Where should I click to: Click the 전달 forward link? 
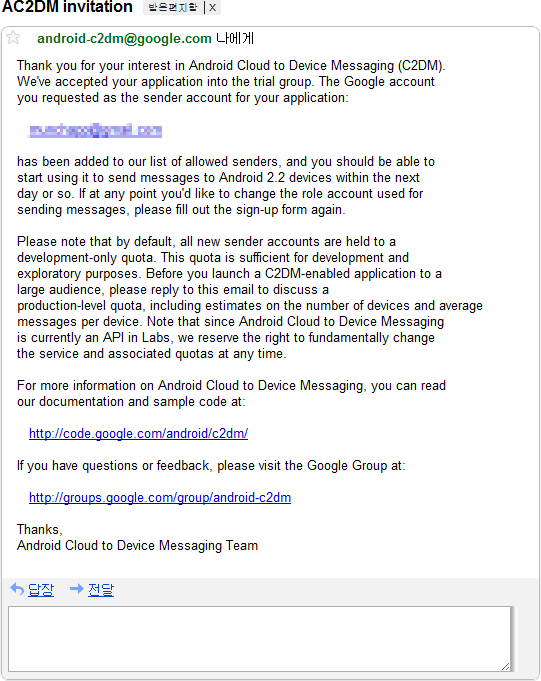pos(101,589)
